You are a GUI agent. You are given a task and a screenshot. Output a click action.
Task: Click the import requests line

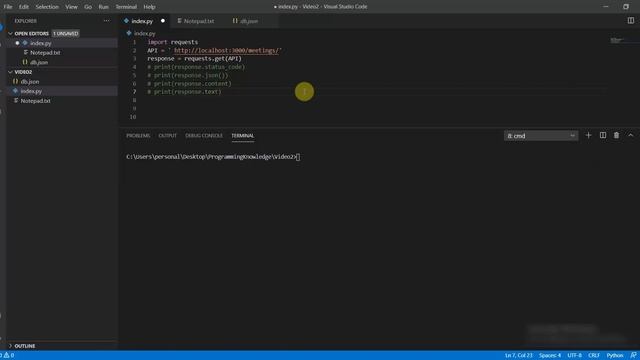[173, 42]
